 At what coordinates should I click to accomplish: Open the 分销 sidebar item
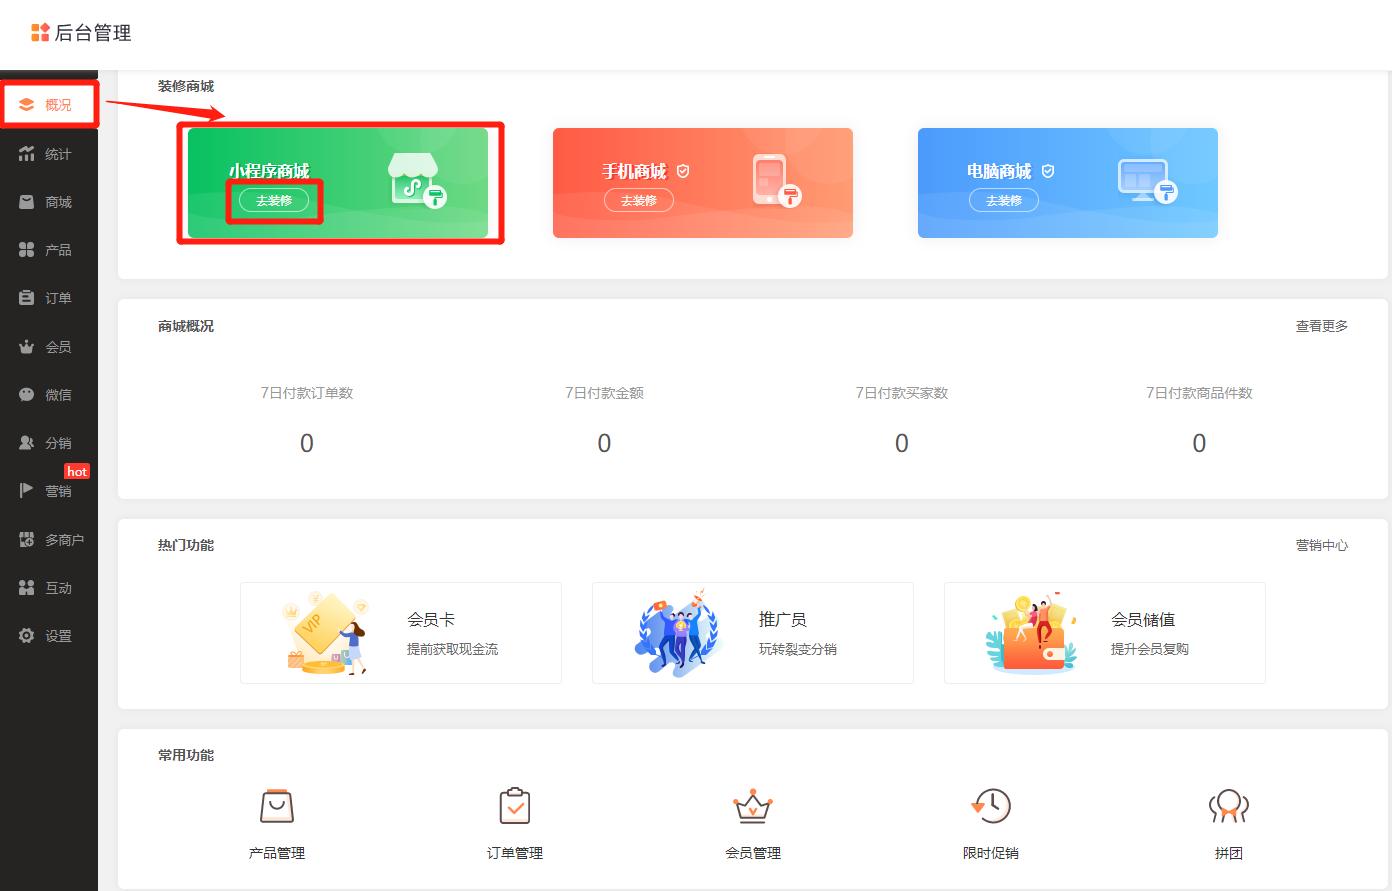point(49,442)
